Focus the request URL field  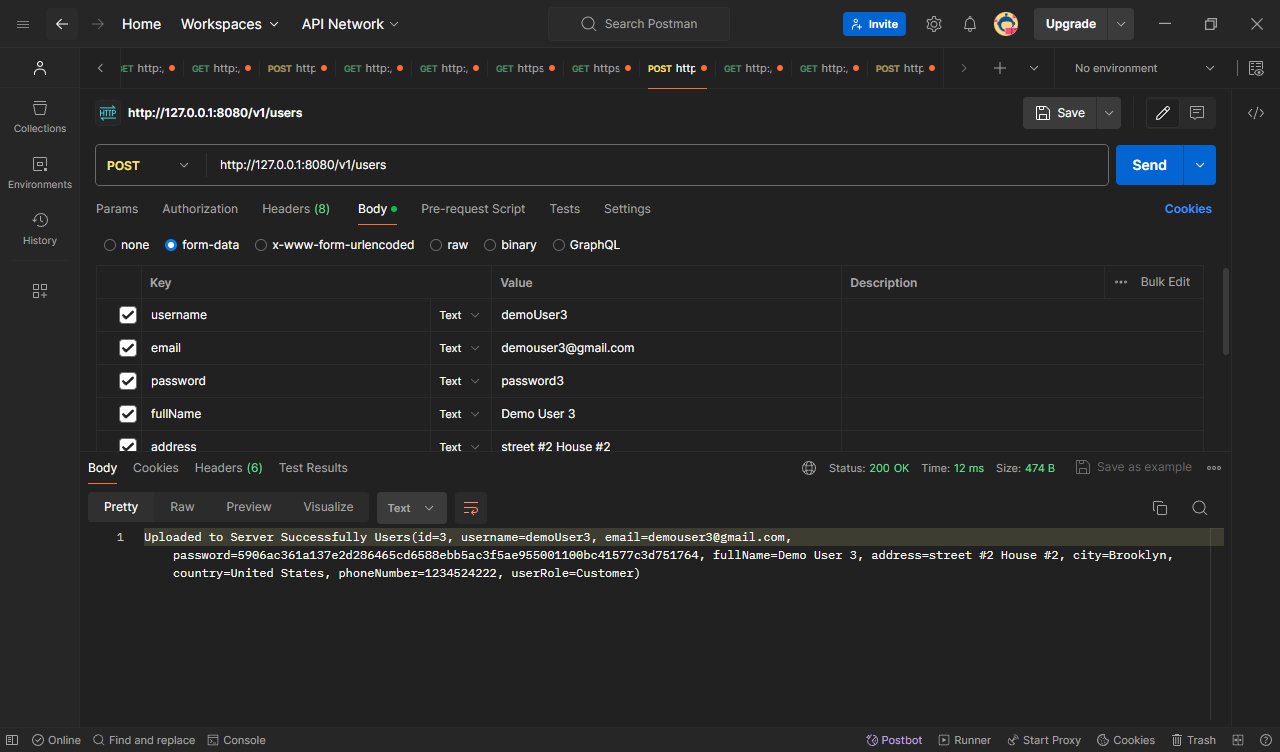657,165
